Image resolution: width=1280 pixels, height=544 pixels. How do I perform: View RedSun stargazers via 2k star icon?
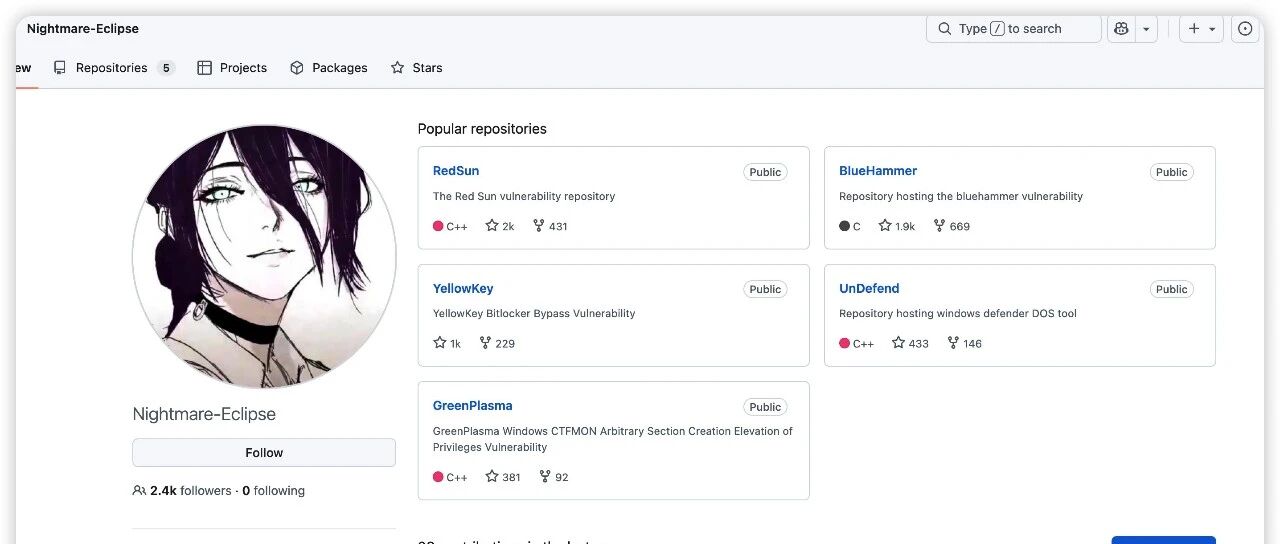(500, 226)
